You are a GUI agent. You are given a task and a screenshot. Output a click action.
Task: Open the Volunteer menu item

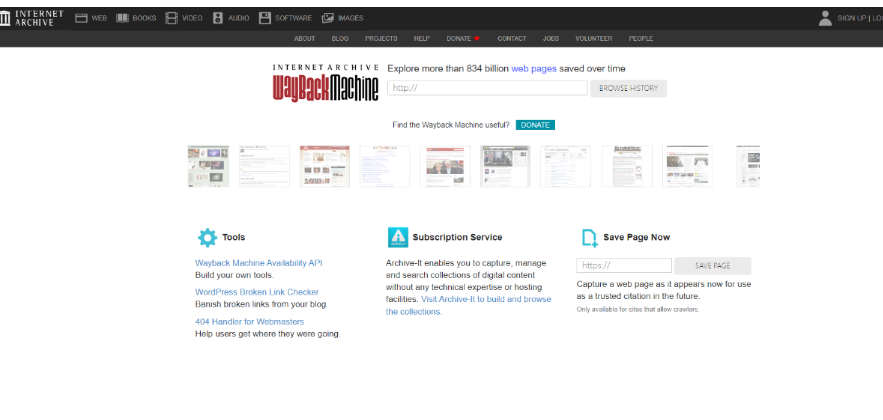tap(594, 38)
